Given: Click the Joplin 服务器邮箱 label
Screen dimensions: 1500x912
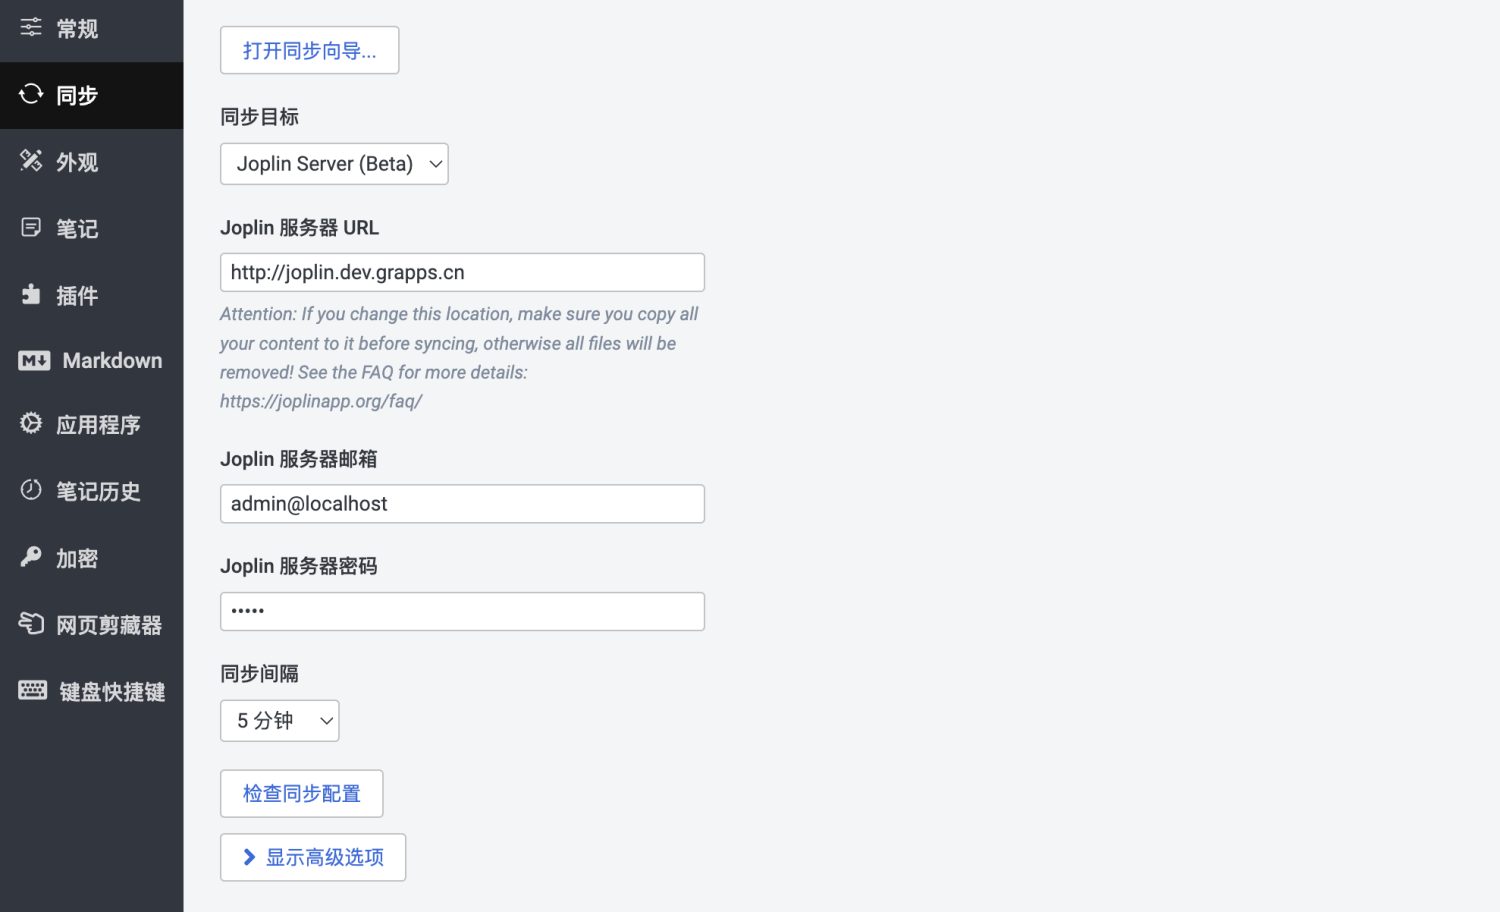Looking at the screenshot, I should tap(298, 459).
